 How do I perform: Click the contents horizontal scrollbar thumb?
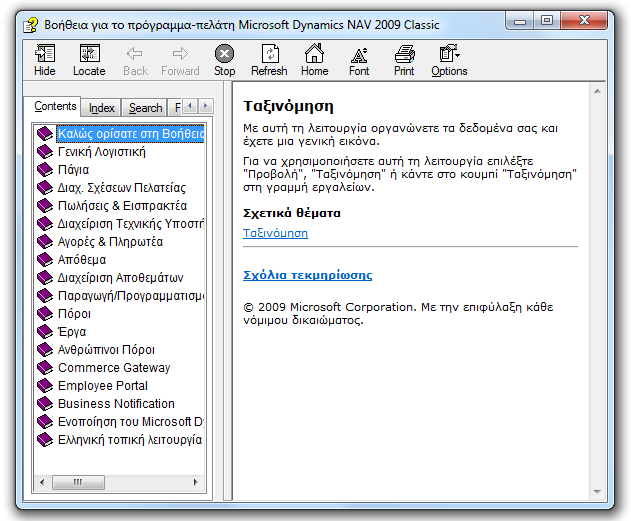[78, 482]
